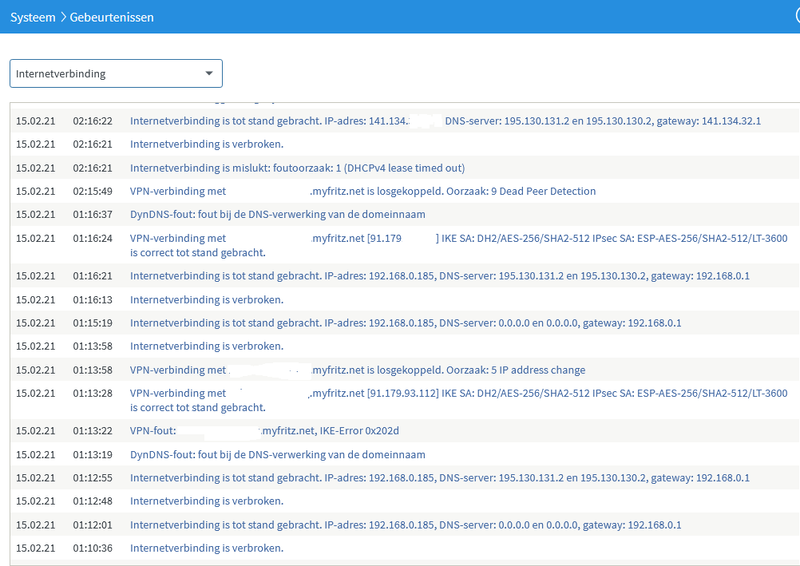Select the DHCPv4 lease timed out entry
The image size is (800, 566).
coord(297,167)
